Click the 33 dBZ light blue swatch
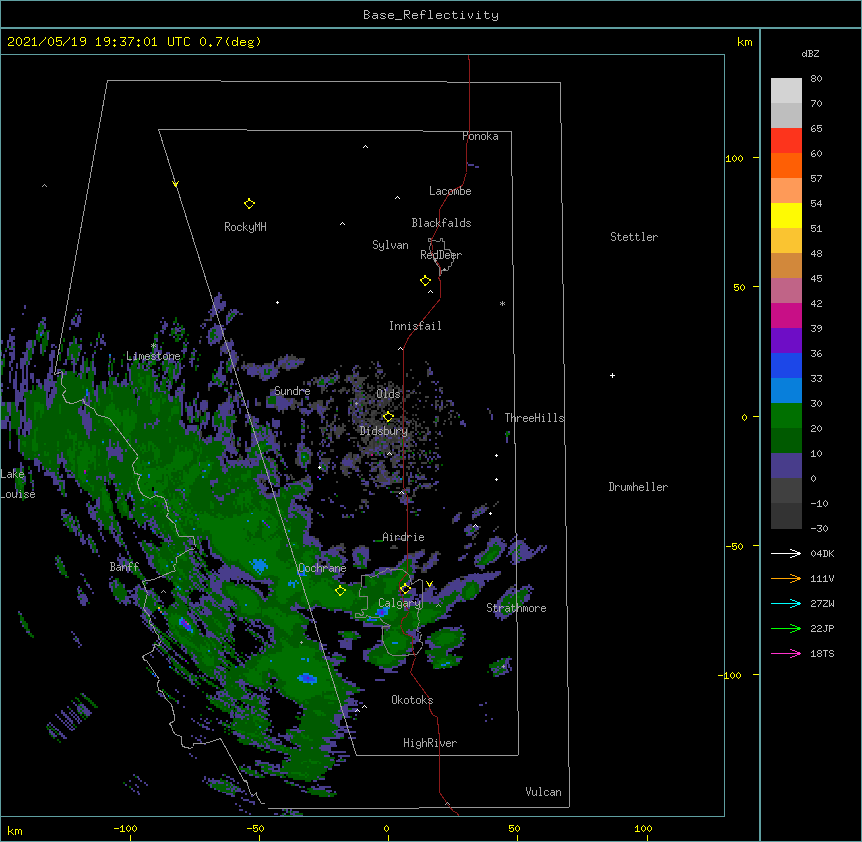862x842 pixels. (786, 390)
